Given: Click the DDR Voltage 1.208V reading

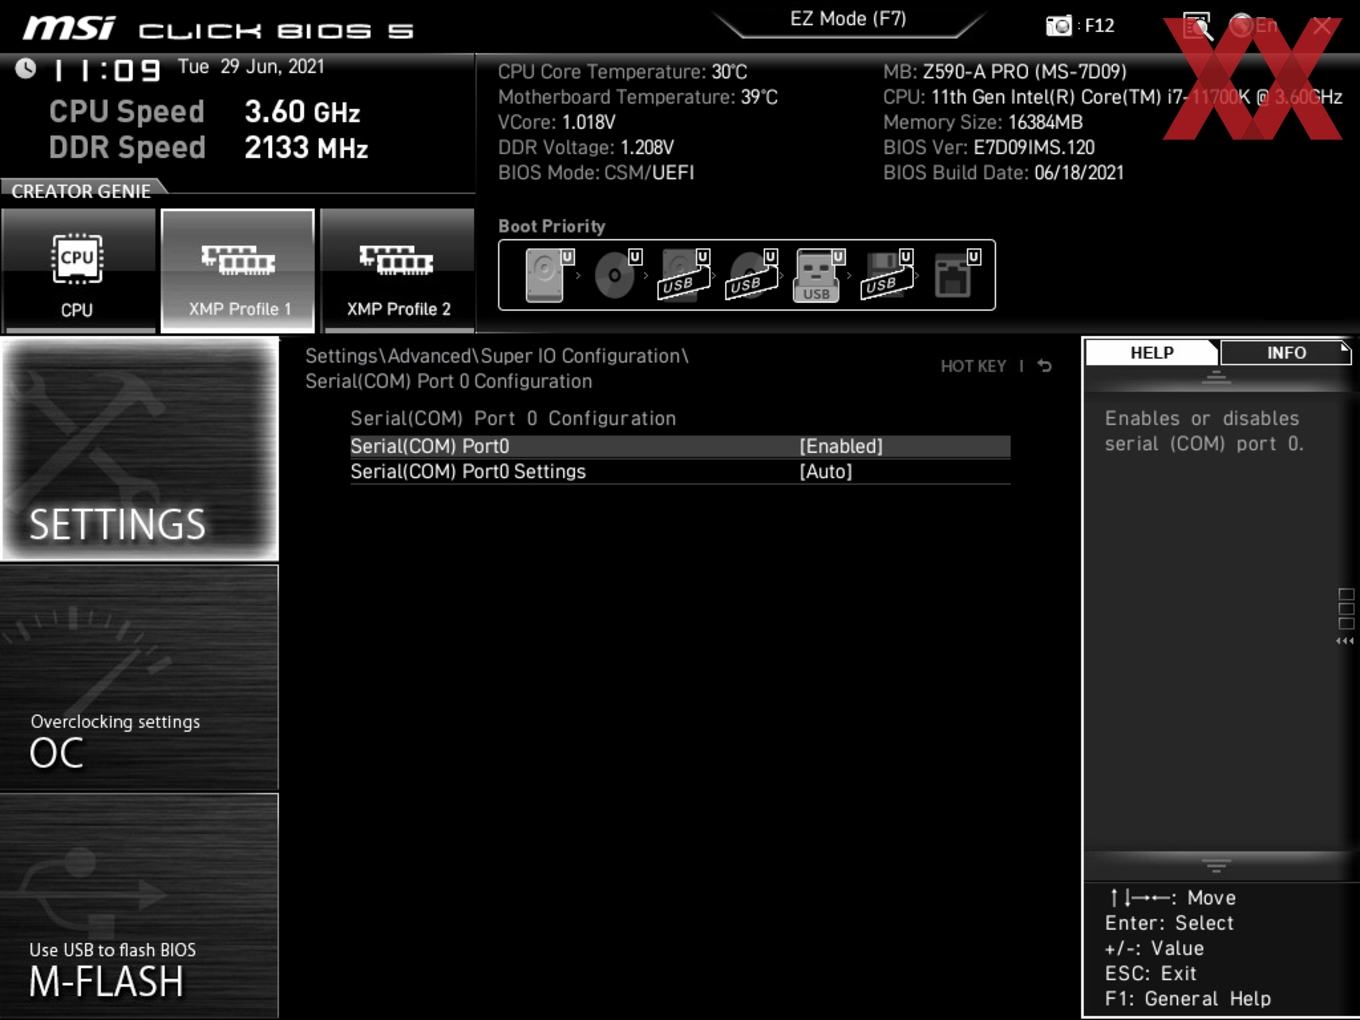Looking at the screenshot, I should tap(586, 147).
